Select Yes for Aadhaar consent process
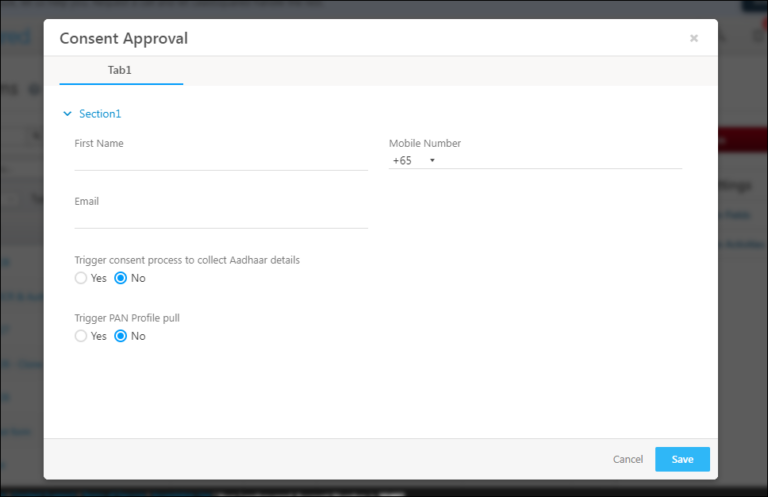Image resolution: width=768 pixels, height=497 pixels. [81, 278]
